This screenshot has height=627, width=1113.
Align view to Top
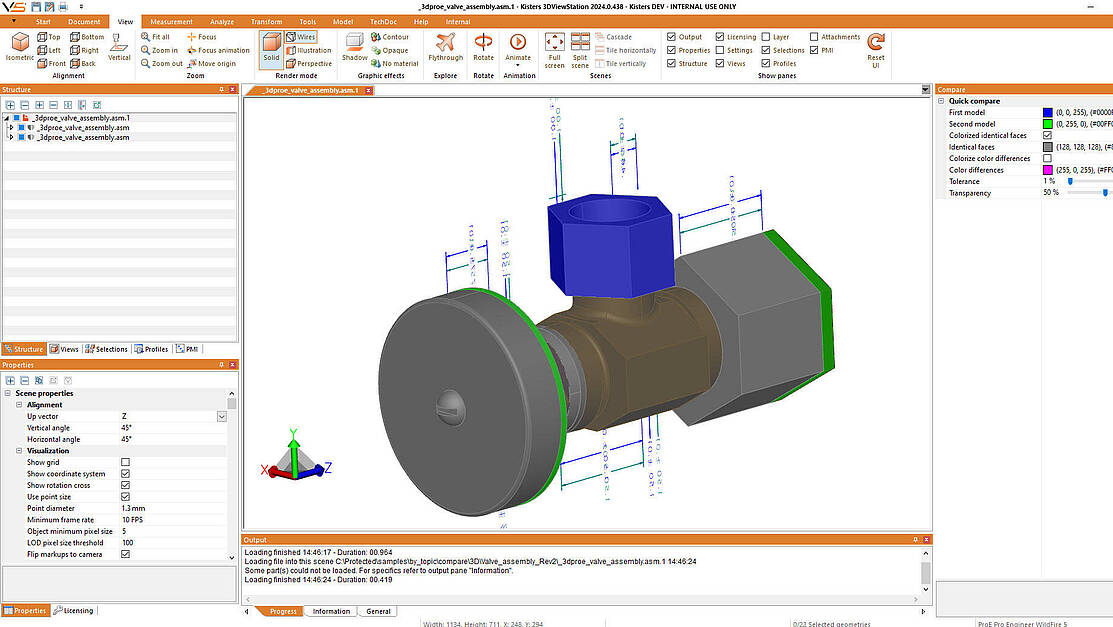(49, 37)
